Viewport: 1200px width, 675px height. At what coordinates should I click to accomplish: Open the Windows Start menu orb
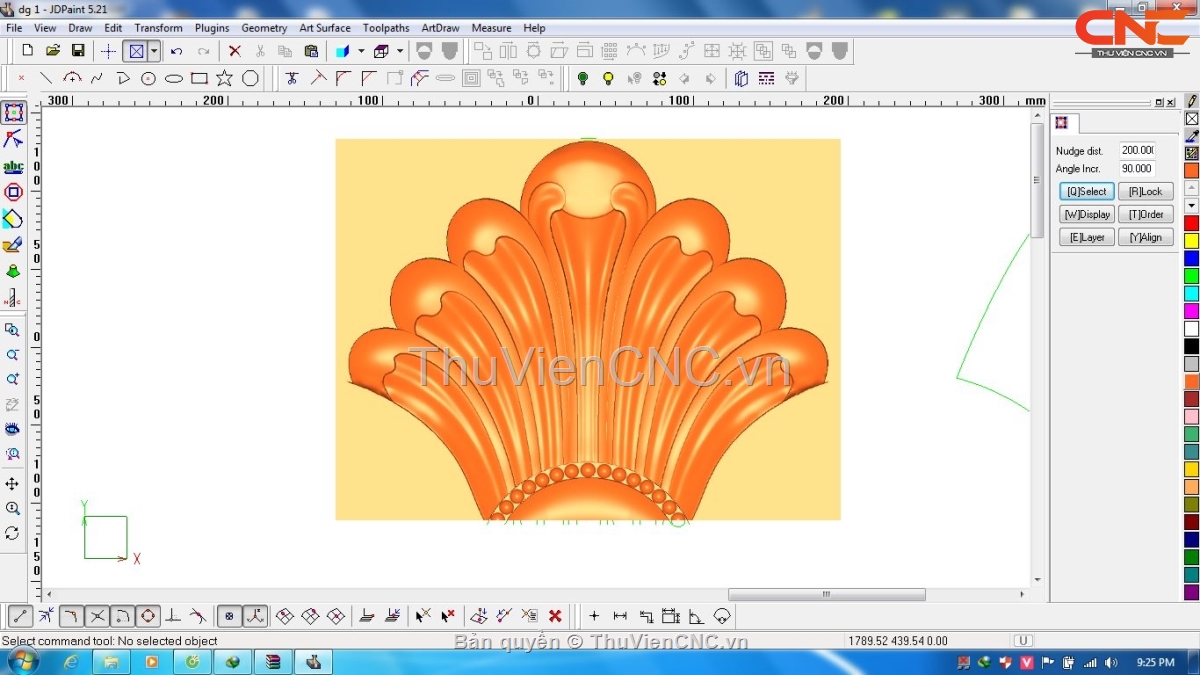pyautogui.click(x=22, y=661)
